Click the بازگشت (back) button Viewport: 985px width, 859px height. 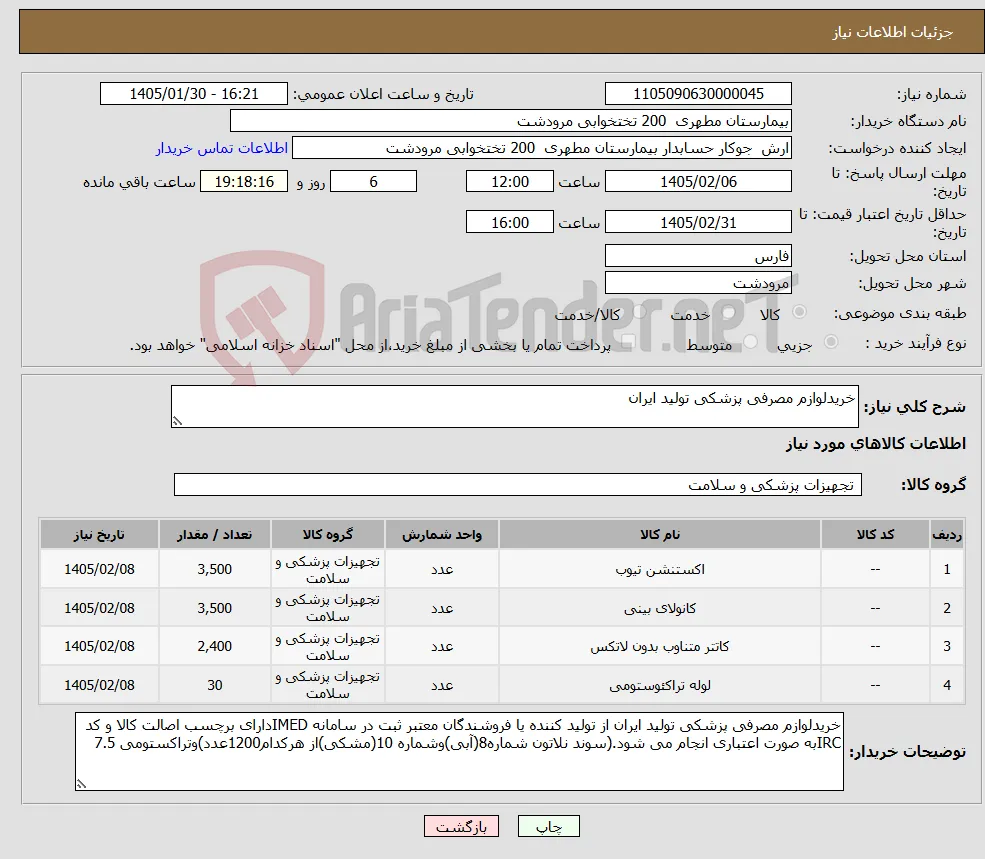pos(461,826)
